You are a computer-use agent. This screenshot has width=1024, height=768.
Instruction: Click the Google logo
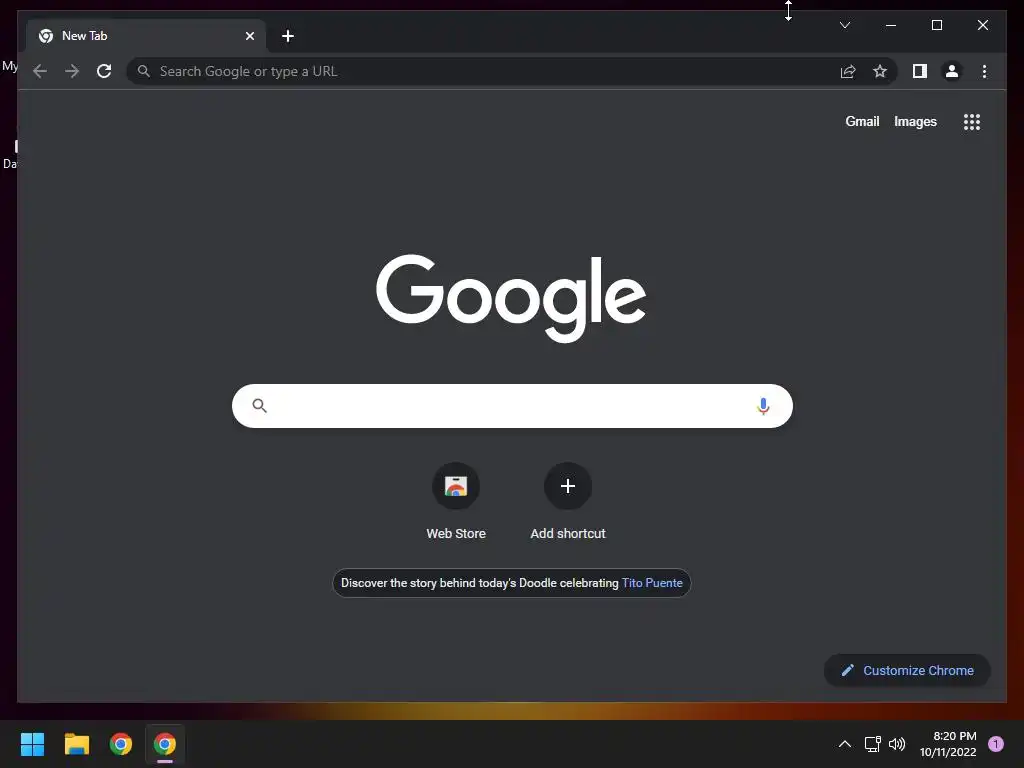tap(511, 298)
